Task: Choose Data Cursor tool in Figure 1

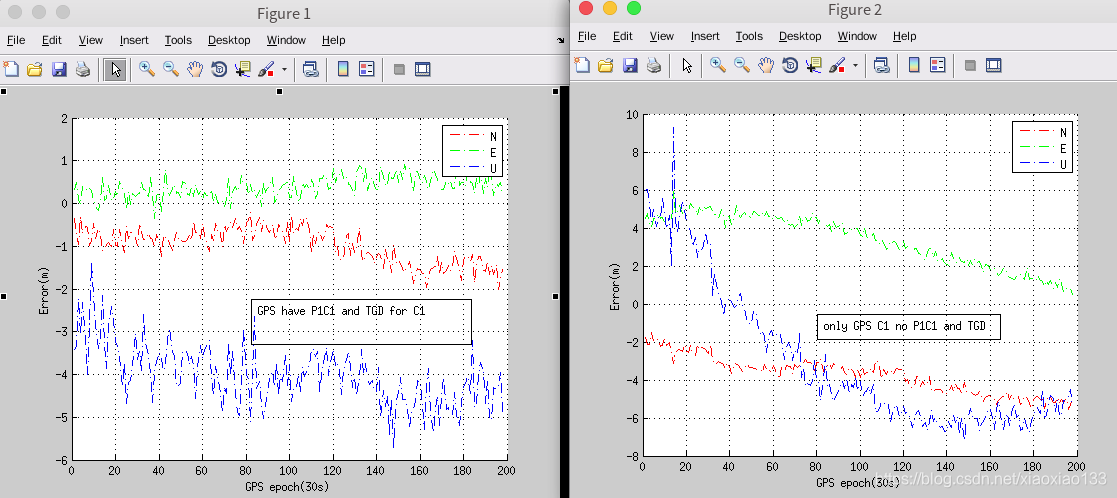Action: point(242,68)
